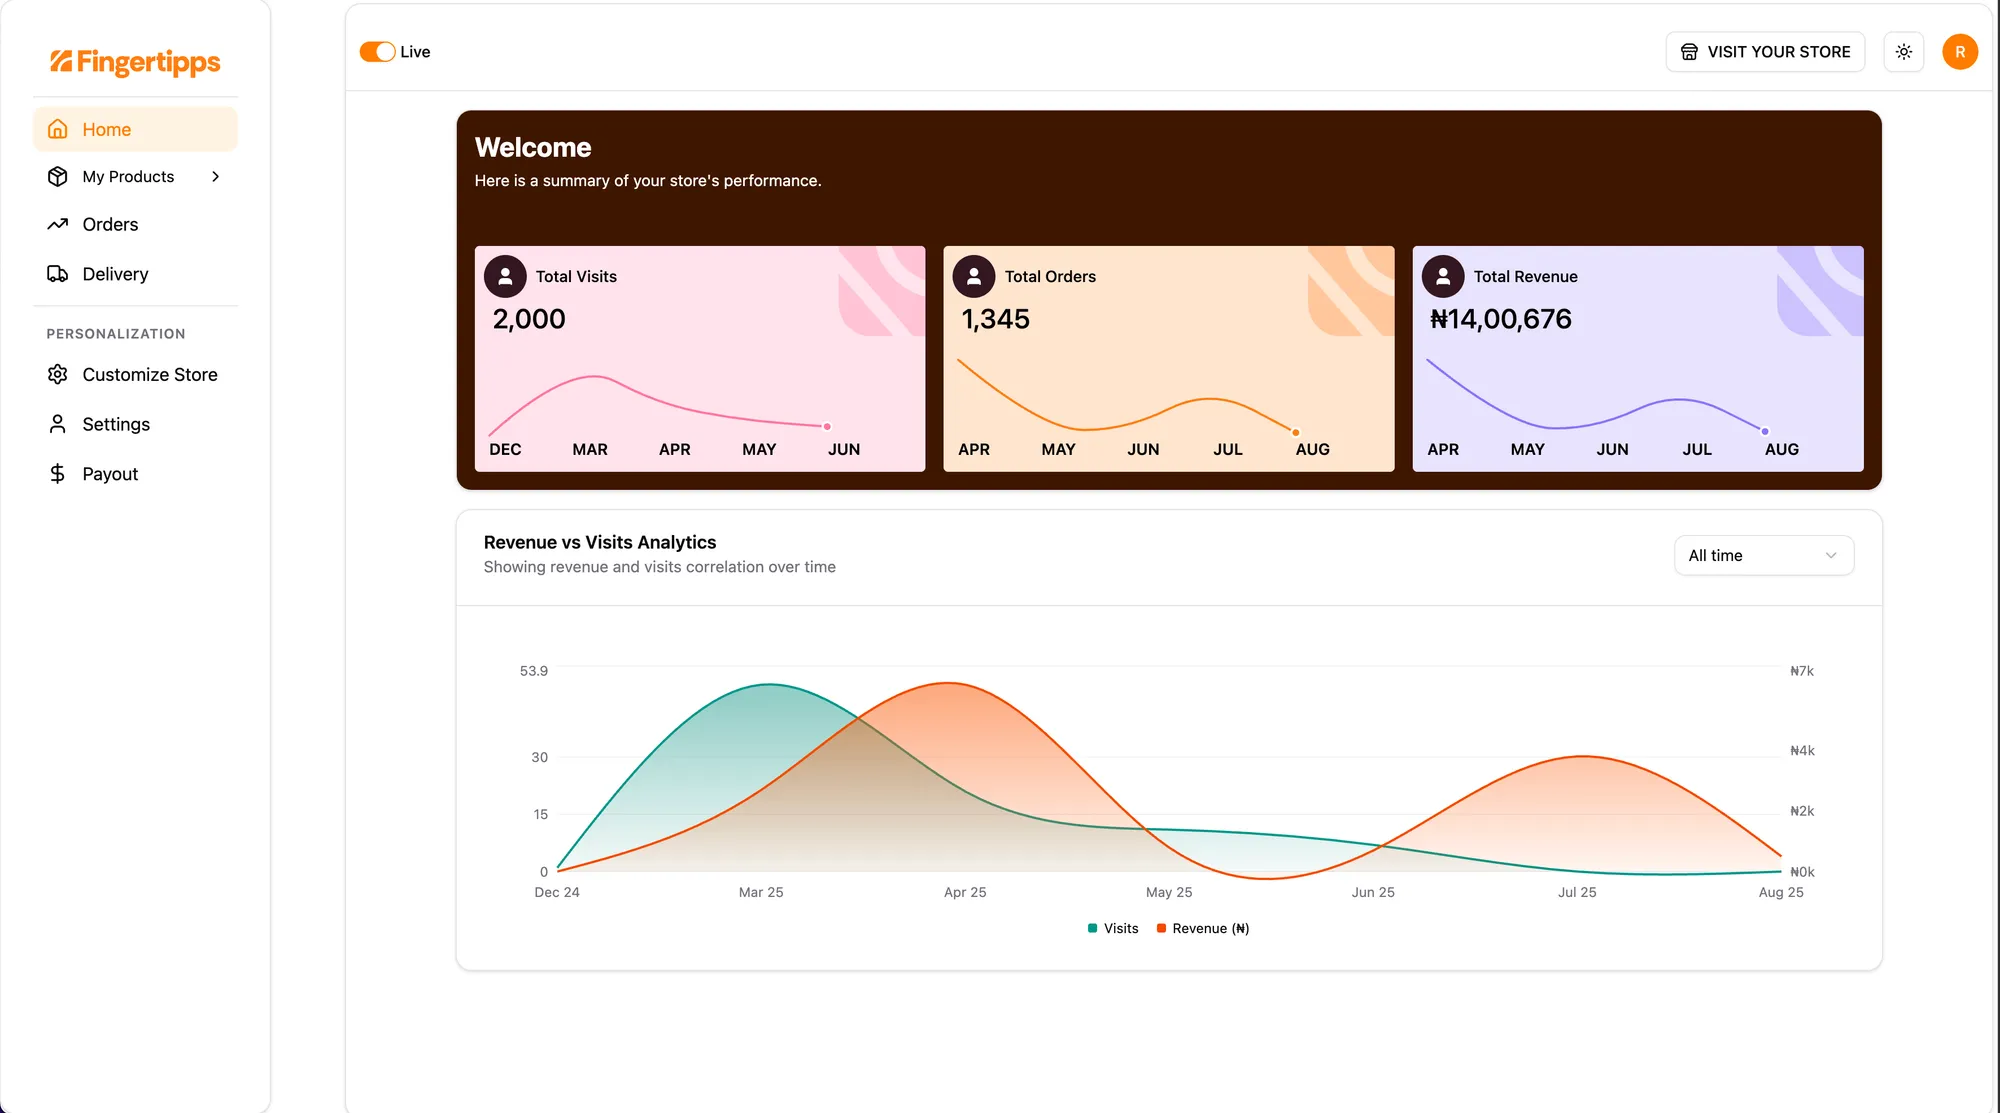Open the All time range dropdown
Viewport: 2000px width, 1113px height.
(1764, 556)
